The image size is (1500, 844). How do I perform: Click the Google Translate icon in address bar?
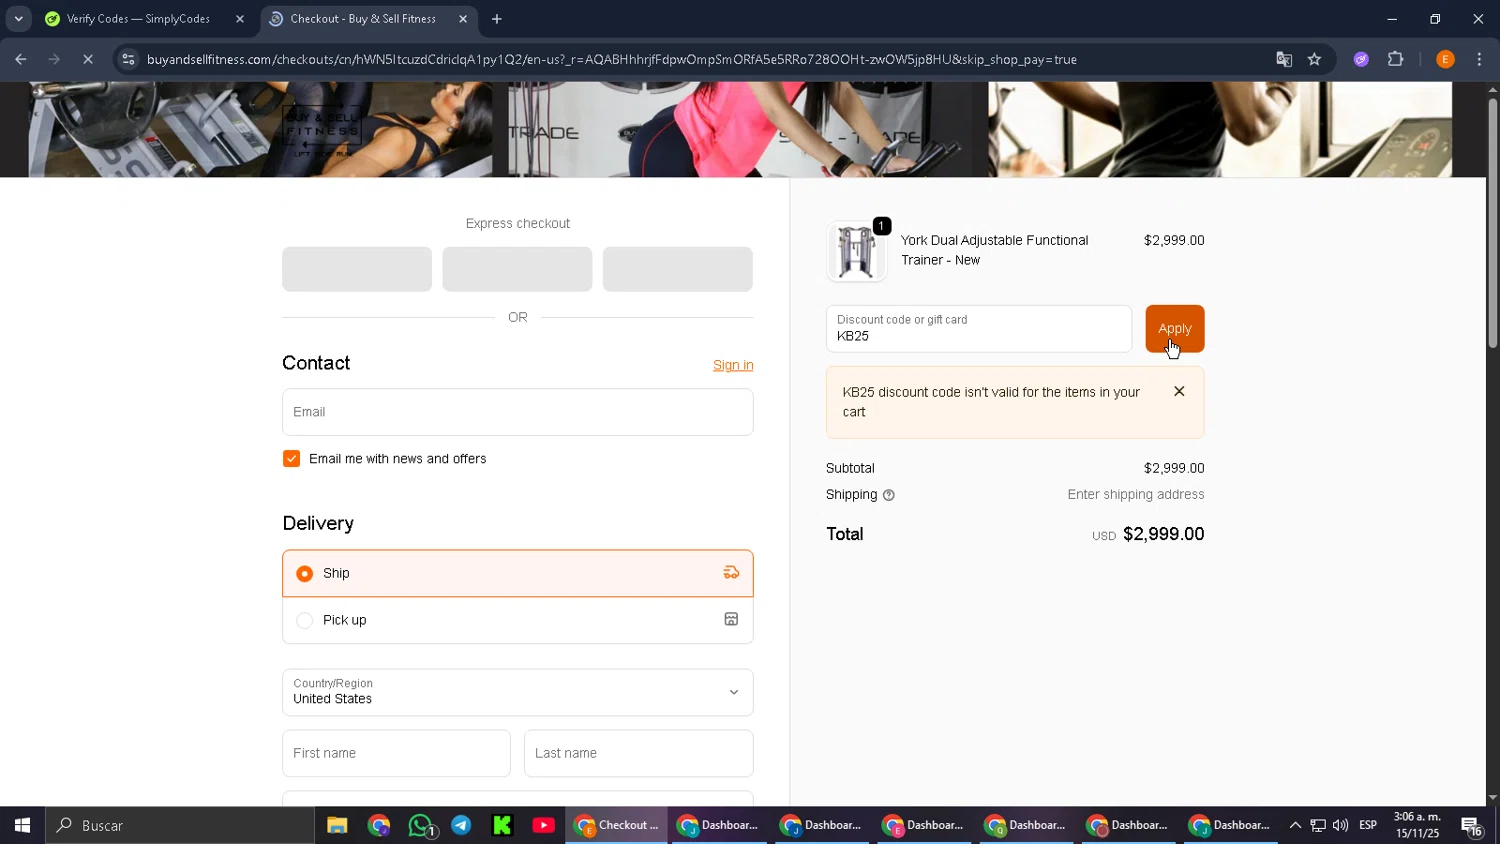coord(1284,59)
